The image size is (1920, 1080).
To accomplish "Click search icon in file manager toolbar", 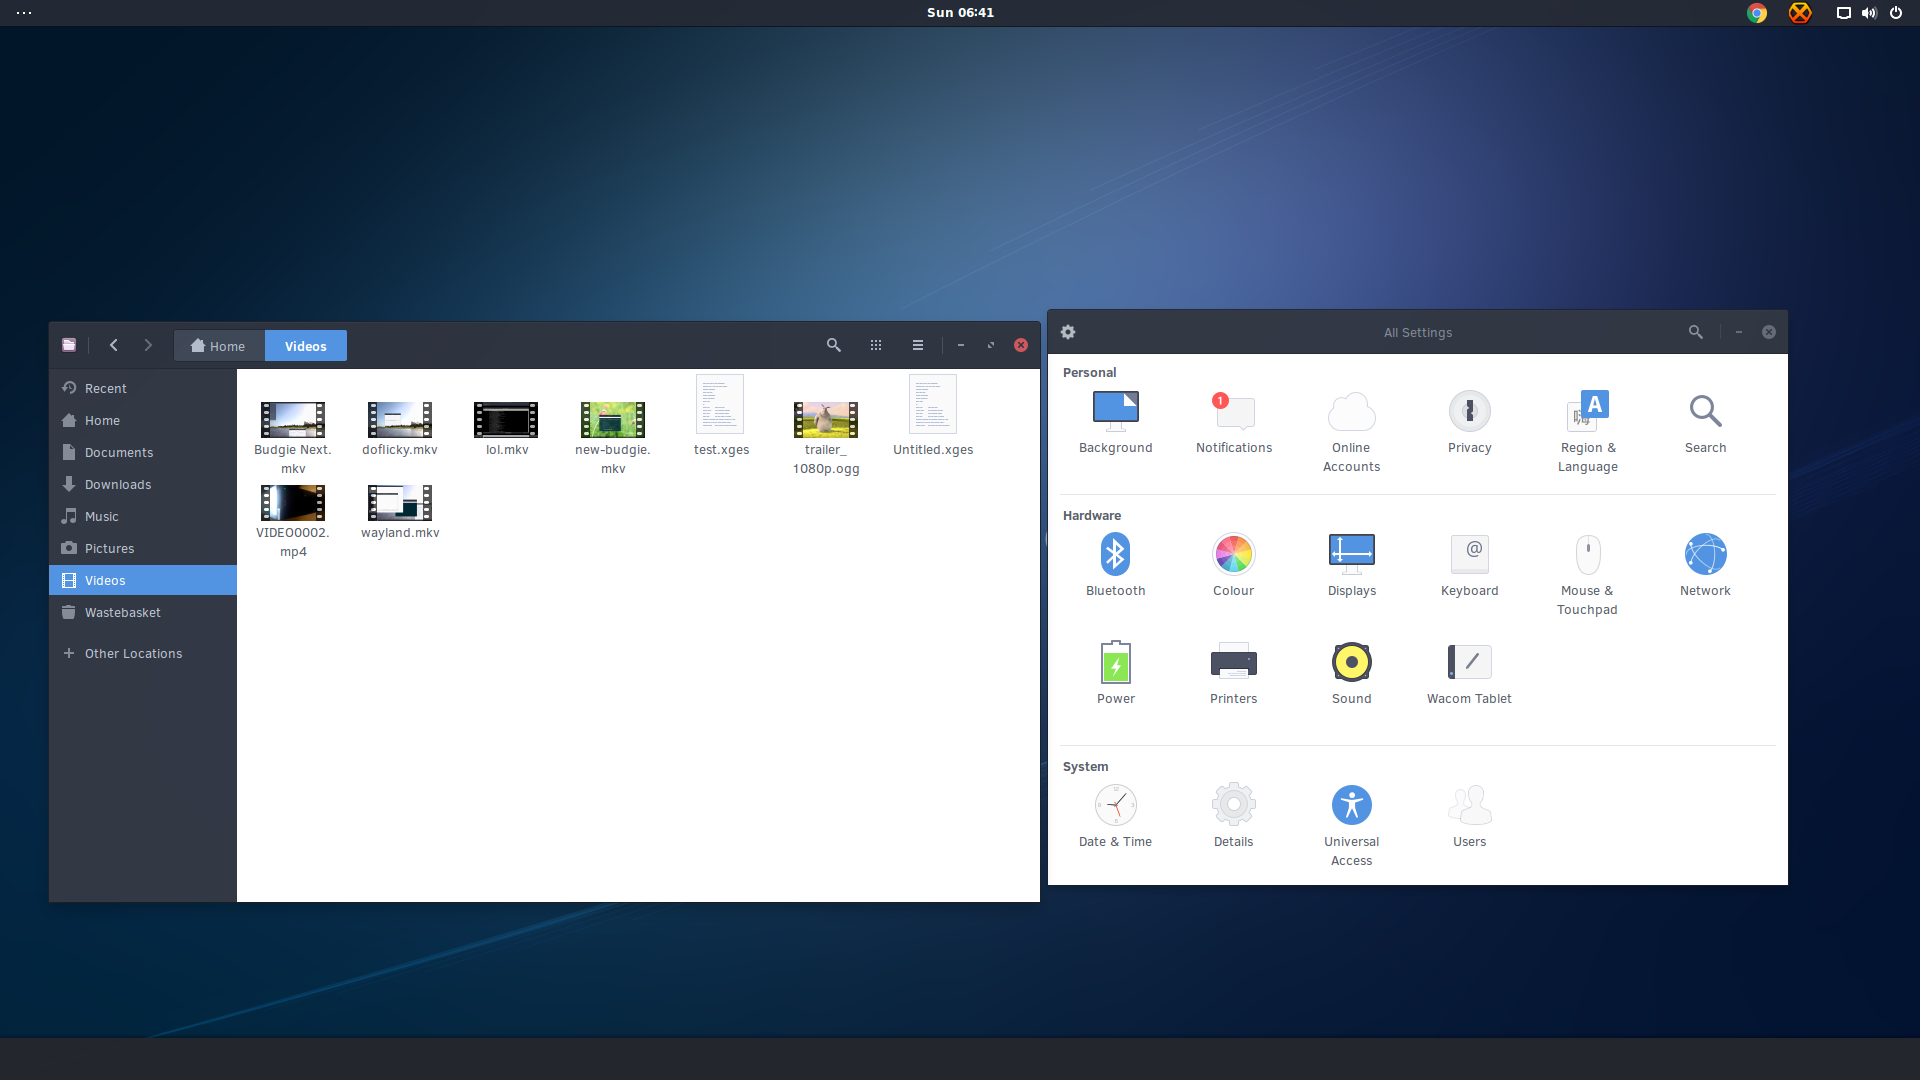I will pyautogui.click(x=833, y=345).
